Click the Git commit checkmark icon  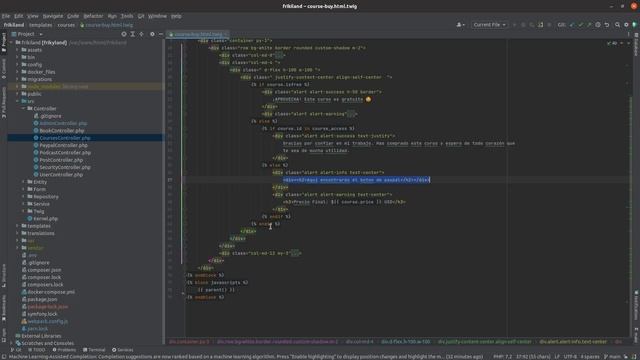pyautogui.click(x=580, y=25)
